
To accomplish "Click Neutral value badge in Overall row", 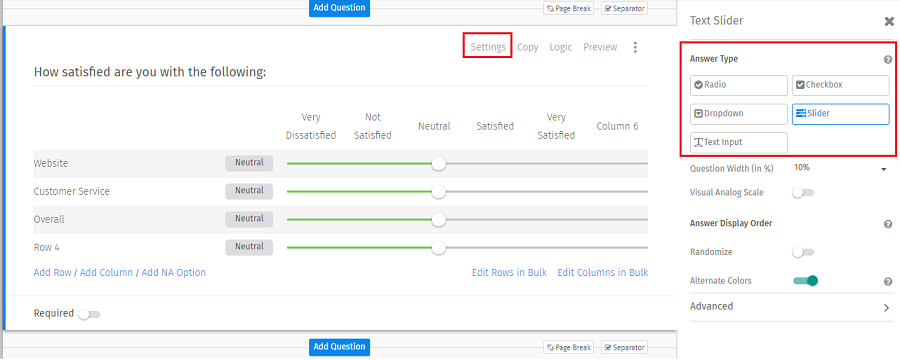I will click(x=249, y=219).
